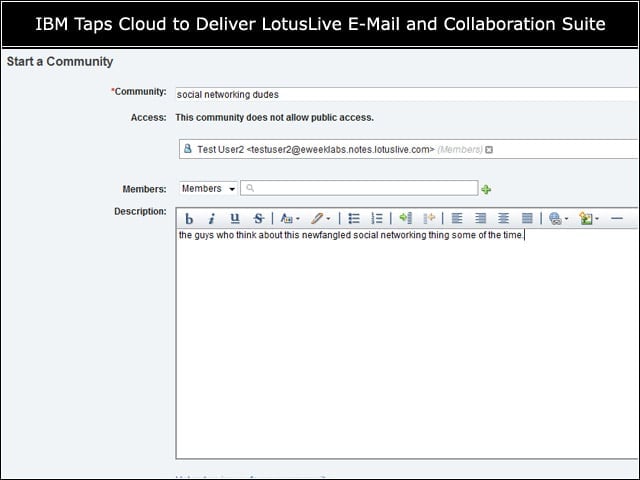This screenshot has height=480, width=640.
Task: Insert a horizontal rule line
Action: tap(617, 219)
